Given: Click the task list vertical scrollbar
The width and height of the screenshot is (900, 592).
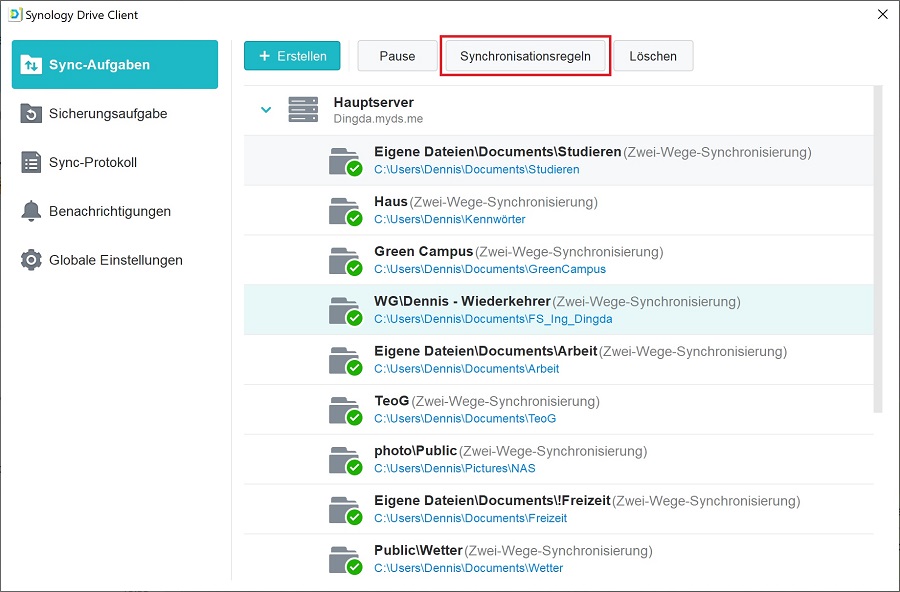Looking at the screenshot, I should 878,249.
